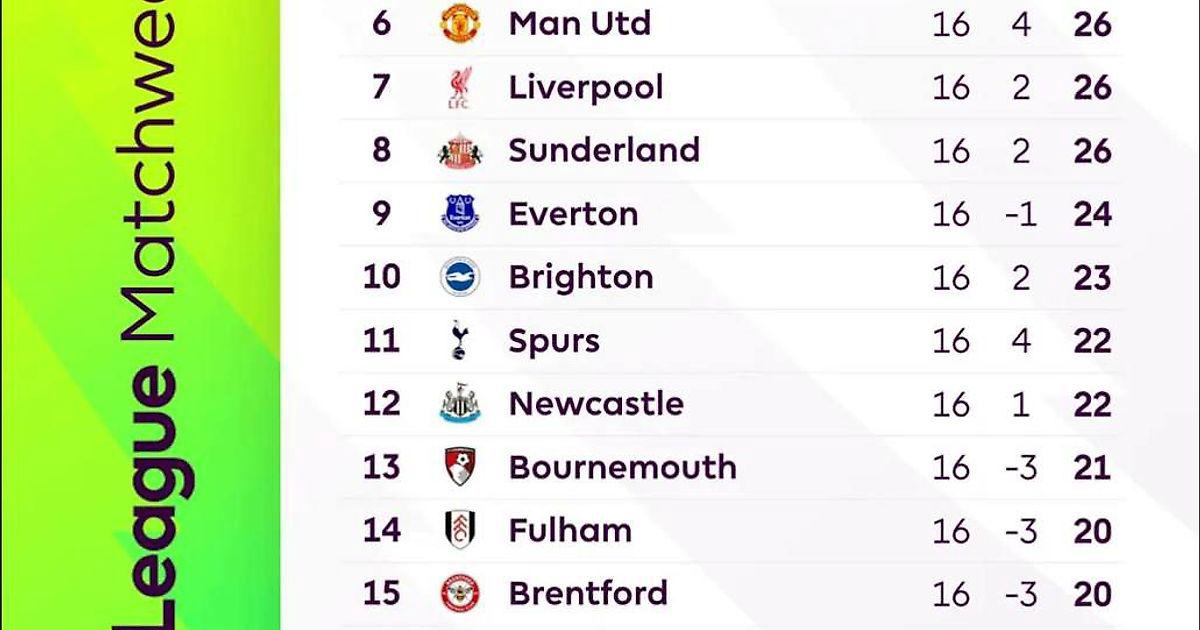This screenshot has height=630, width=1200.
Task: Click Fulham's -3 goal difference
Action: 1021,531
